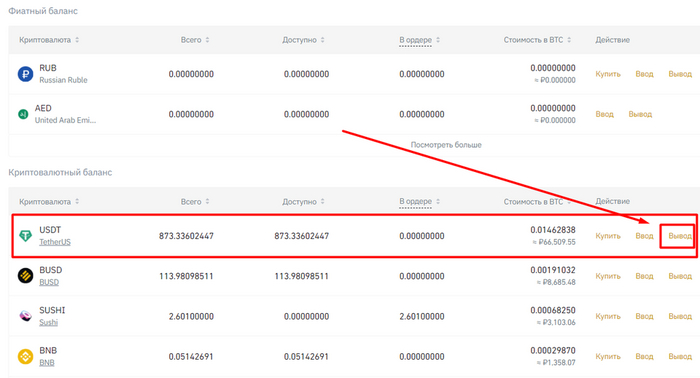The width and height of the screenshot is (700, 378).
Task: Click the SUSHI token icon
Action: tap(25, 316)
